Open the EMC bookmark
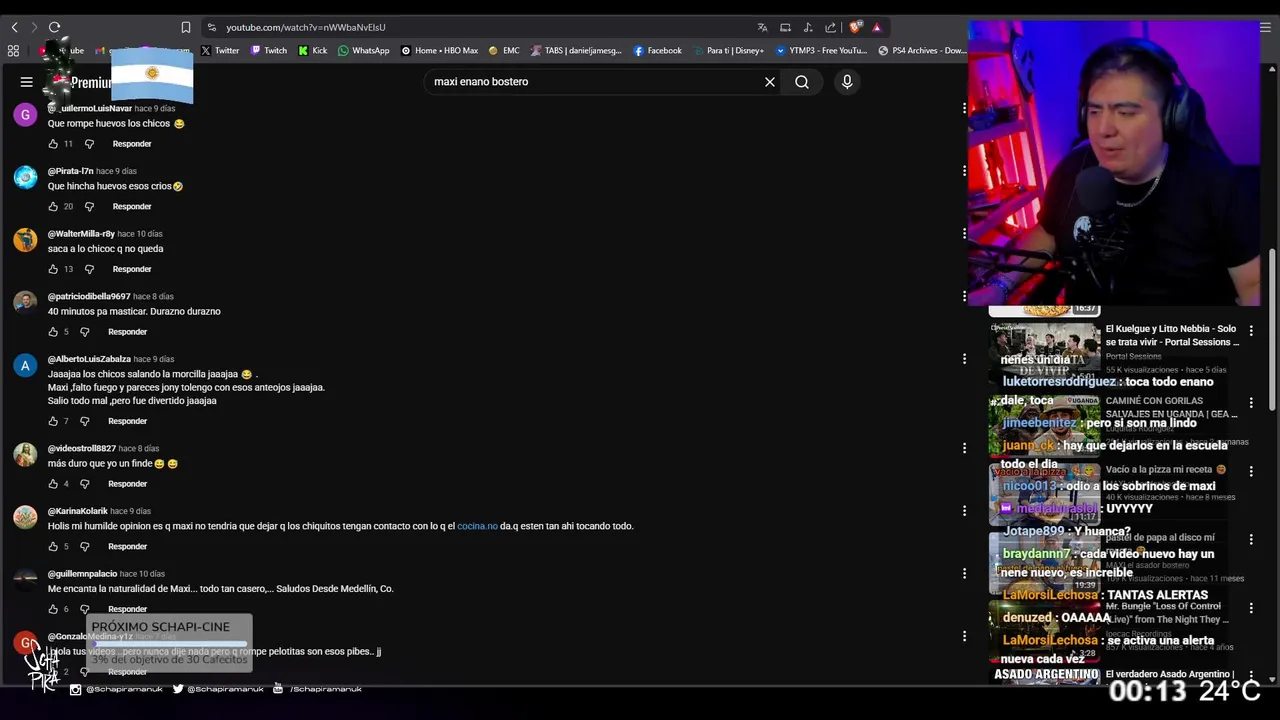 point(504,50)
